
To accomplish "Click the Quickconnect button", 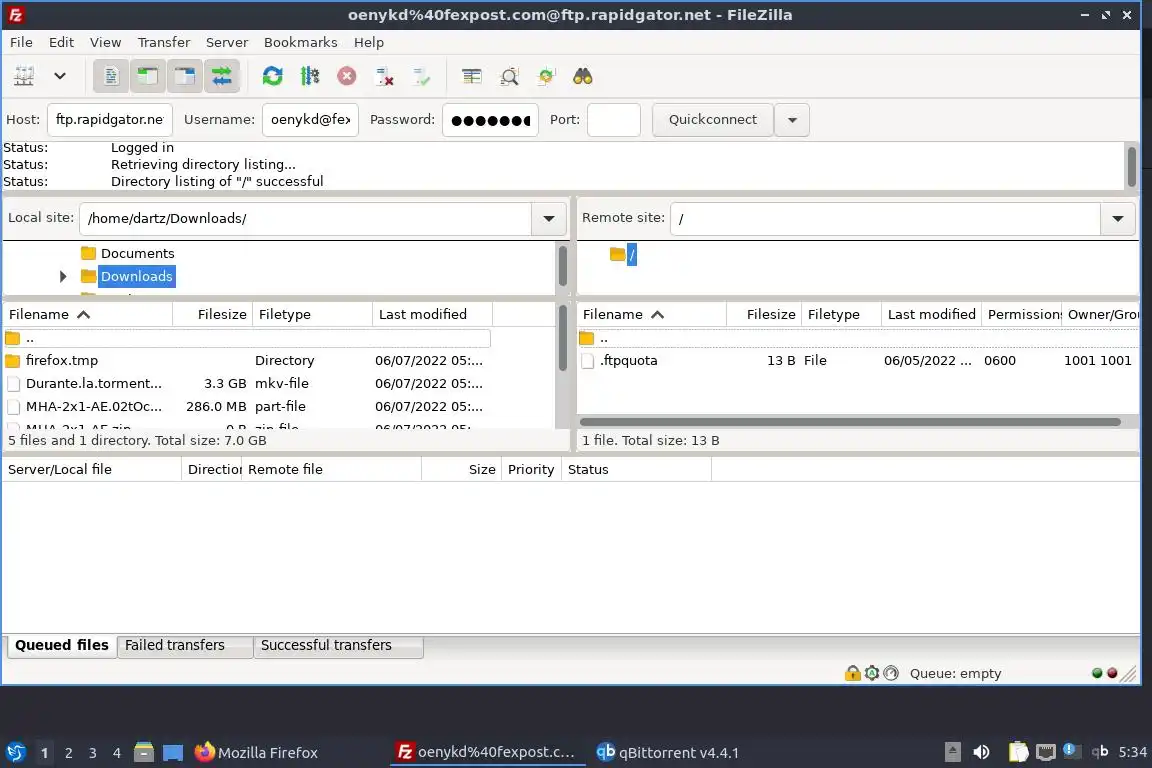I will (713, 120).
